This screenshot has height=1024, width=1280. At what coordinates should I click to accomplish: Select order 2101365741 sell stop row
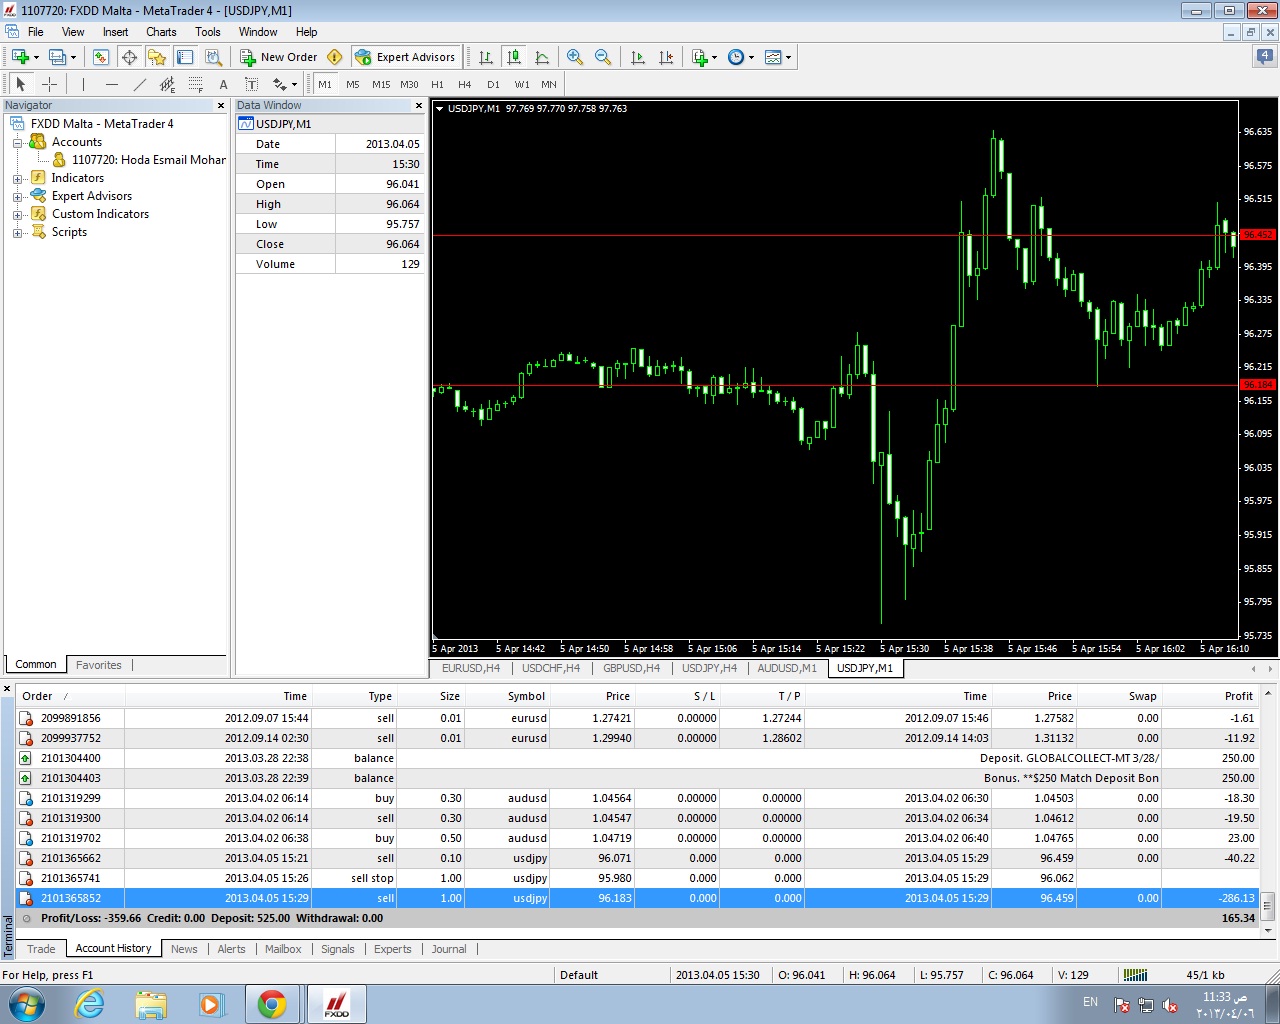(638, 878)
